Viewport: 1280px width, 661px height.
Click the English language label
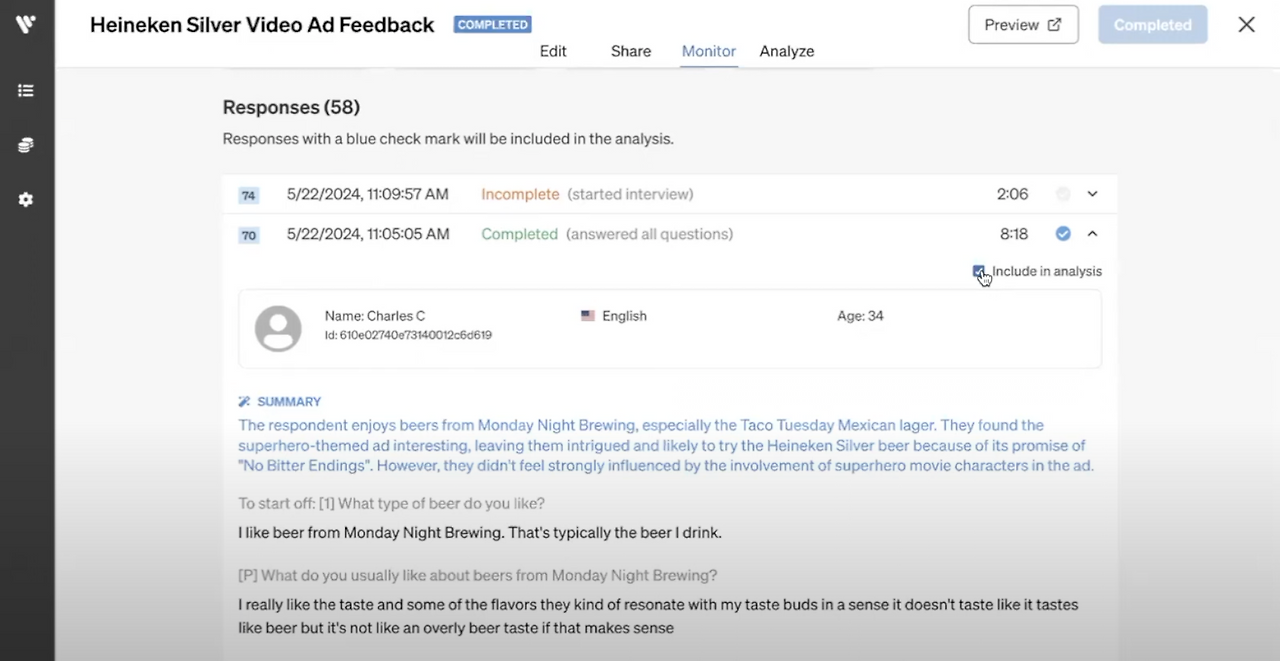click(624, 316)
